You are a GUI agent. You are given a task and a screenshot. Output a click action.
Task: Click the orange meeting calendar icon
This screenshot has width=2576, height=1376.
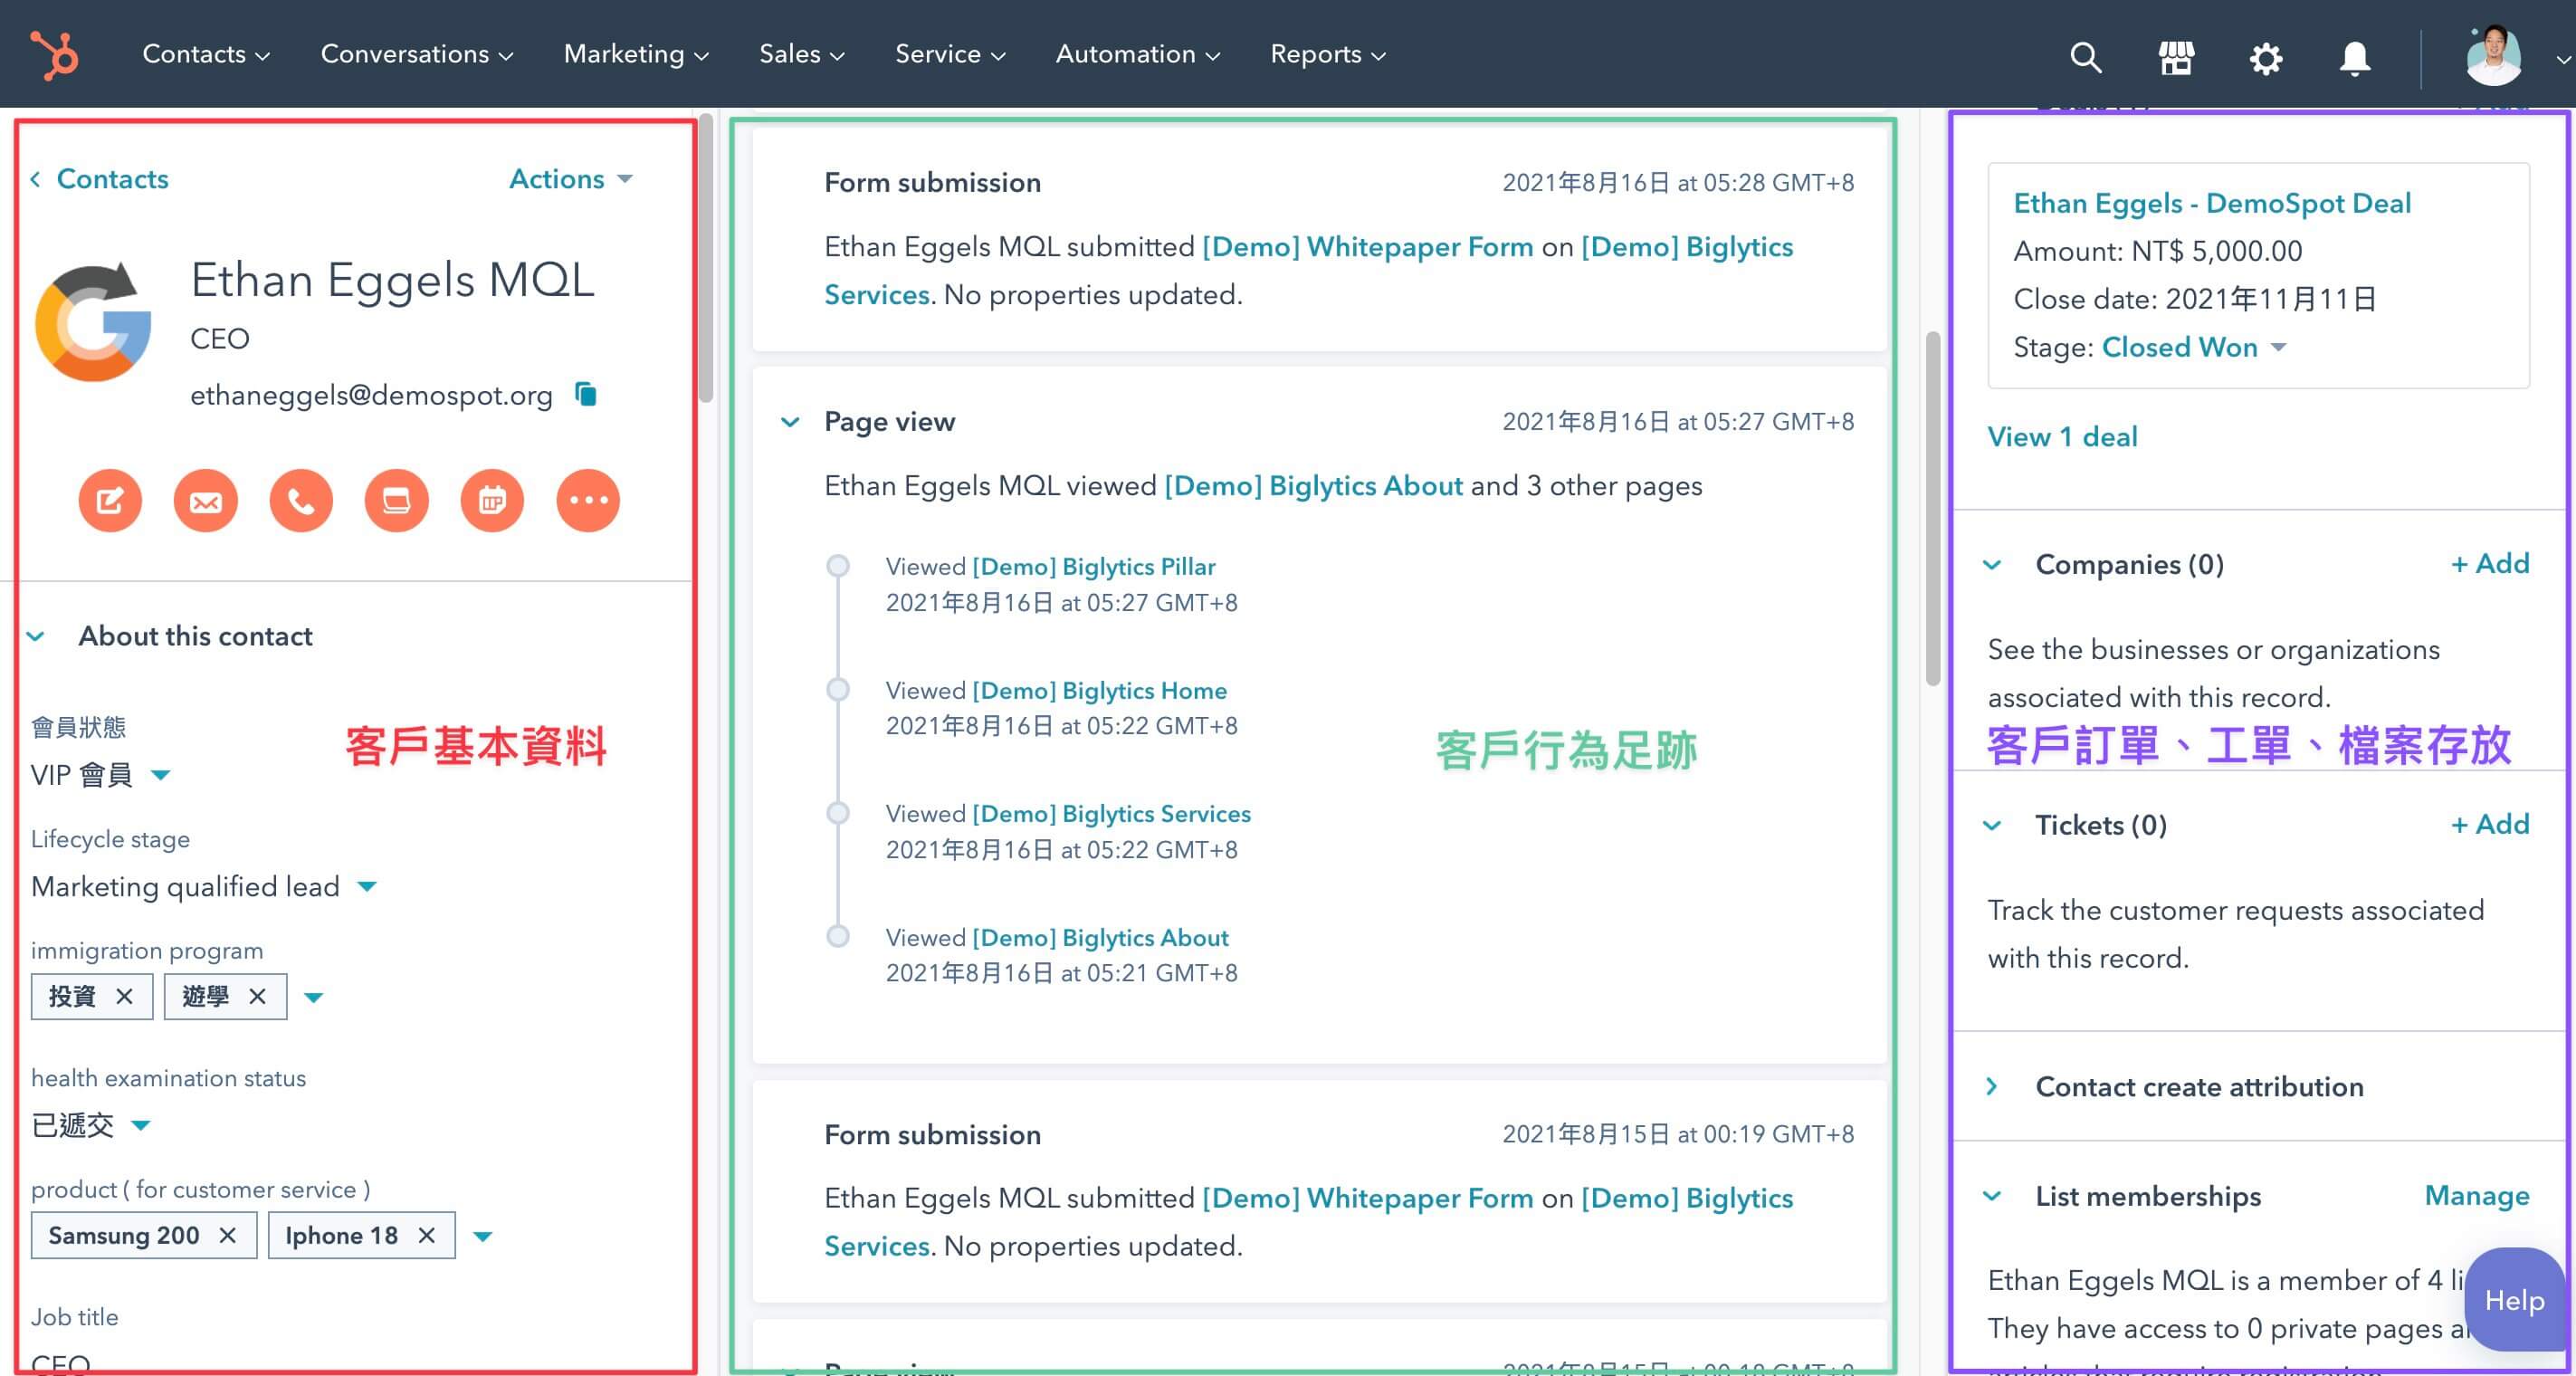point(492,500)
